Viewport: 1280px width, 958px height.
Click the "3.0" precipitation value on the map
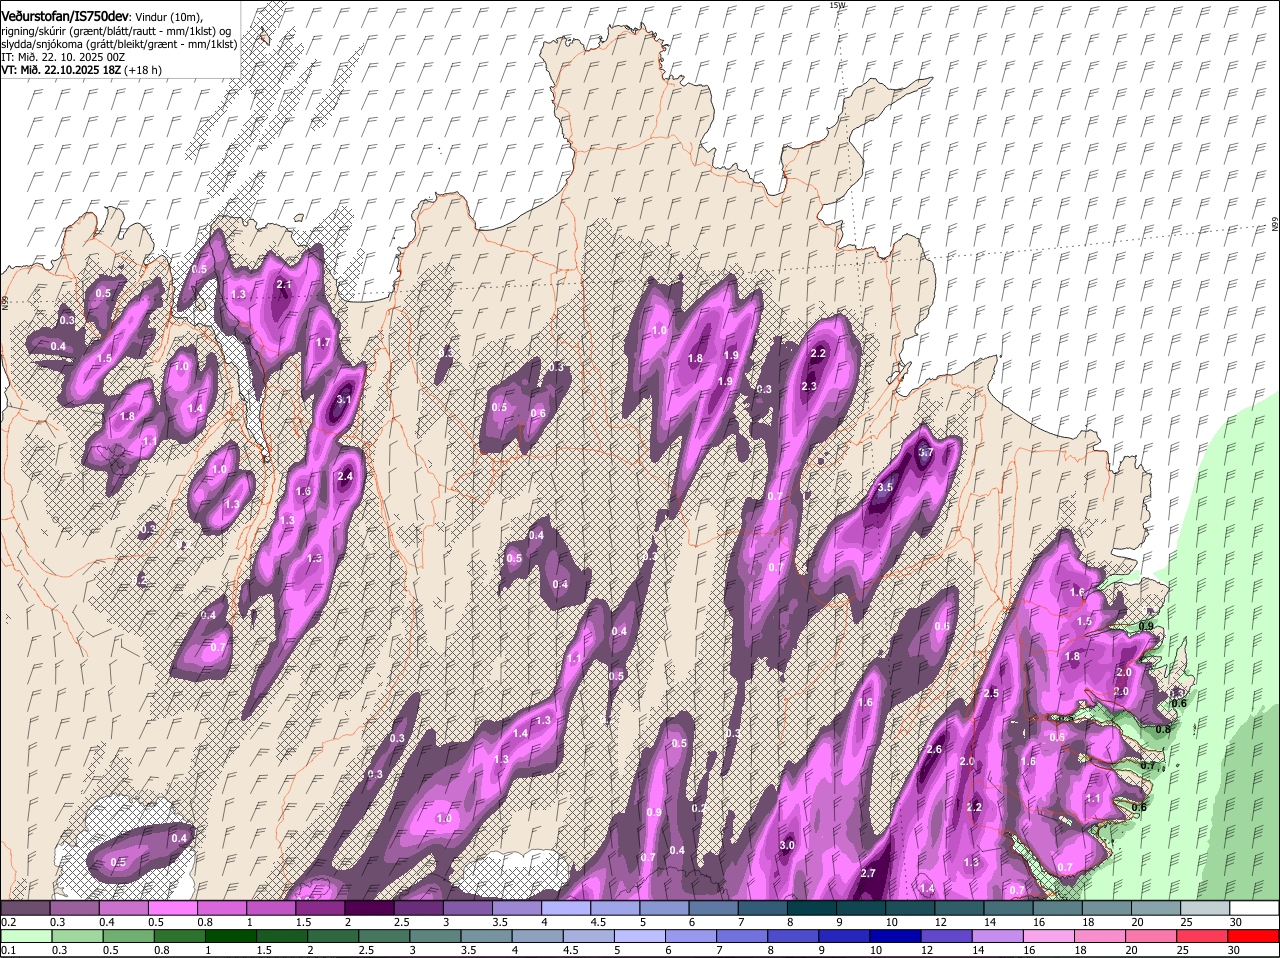(x=787, y=846)
